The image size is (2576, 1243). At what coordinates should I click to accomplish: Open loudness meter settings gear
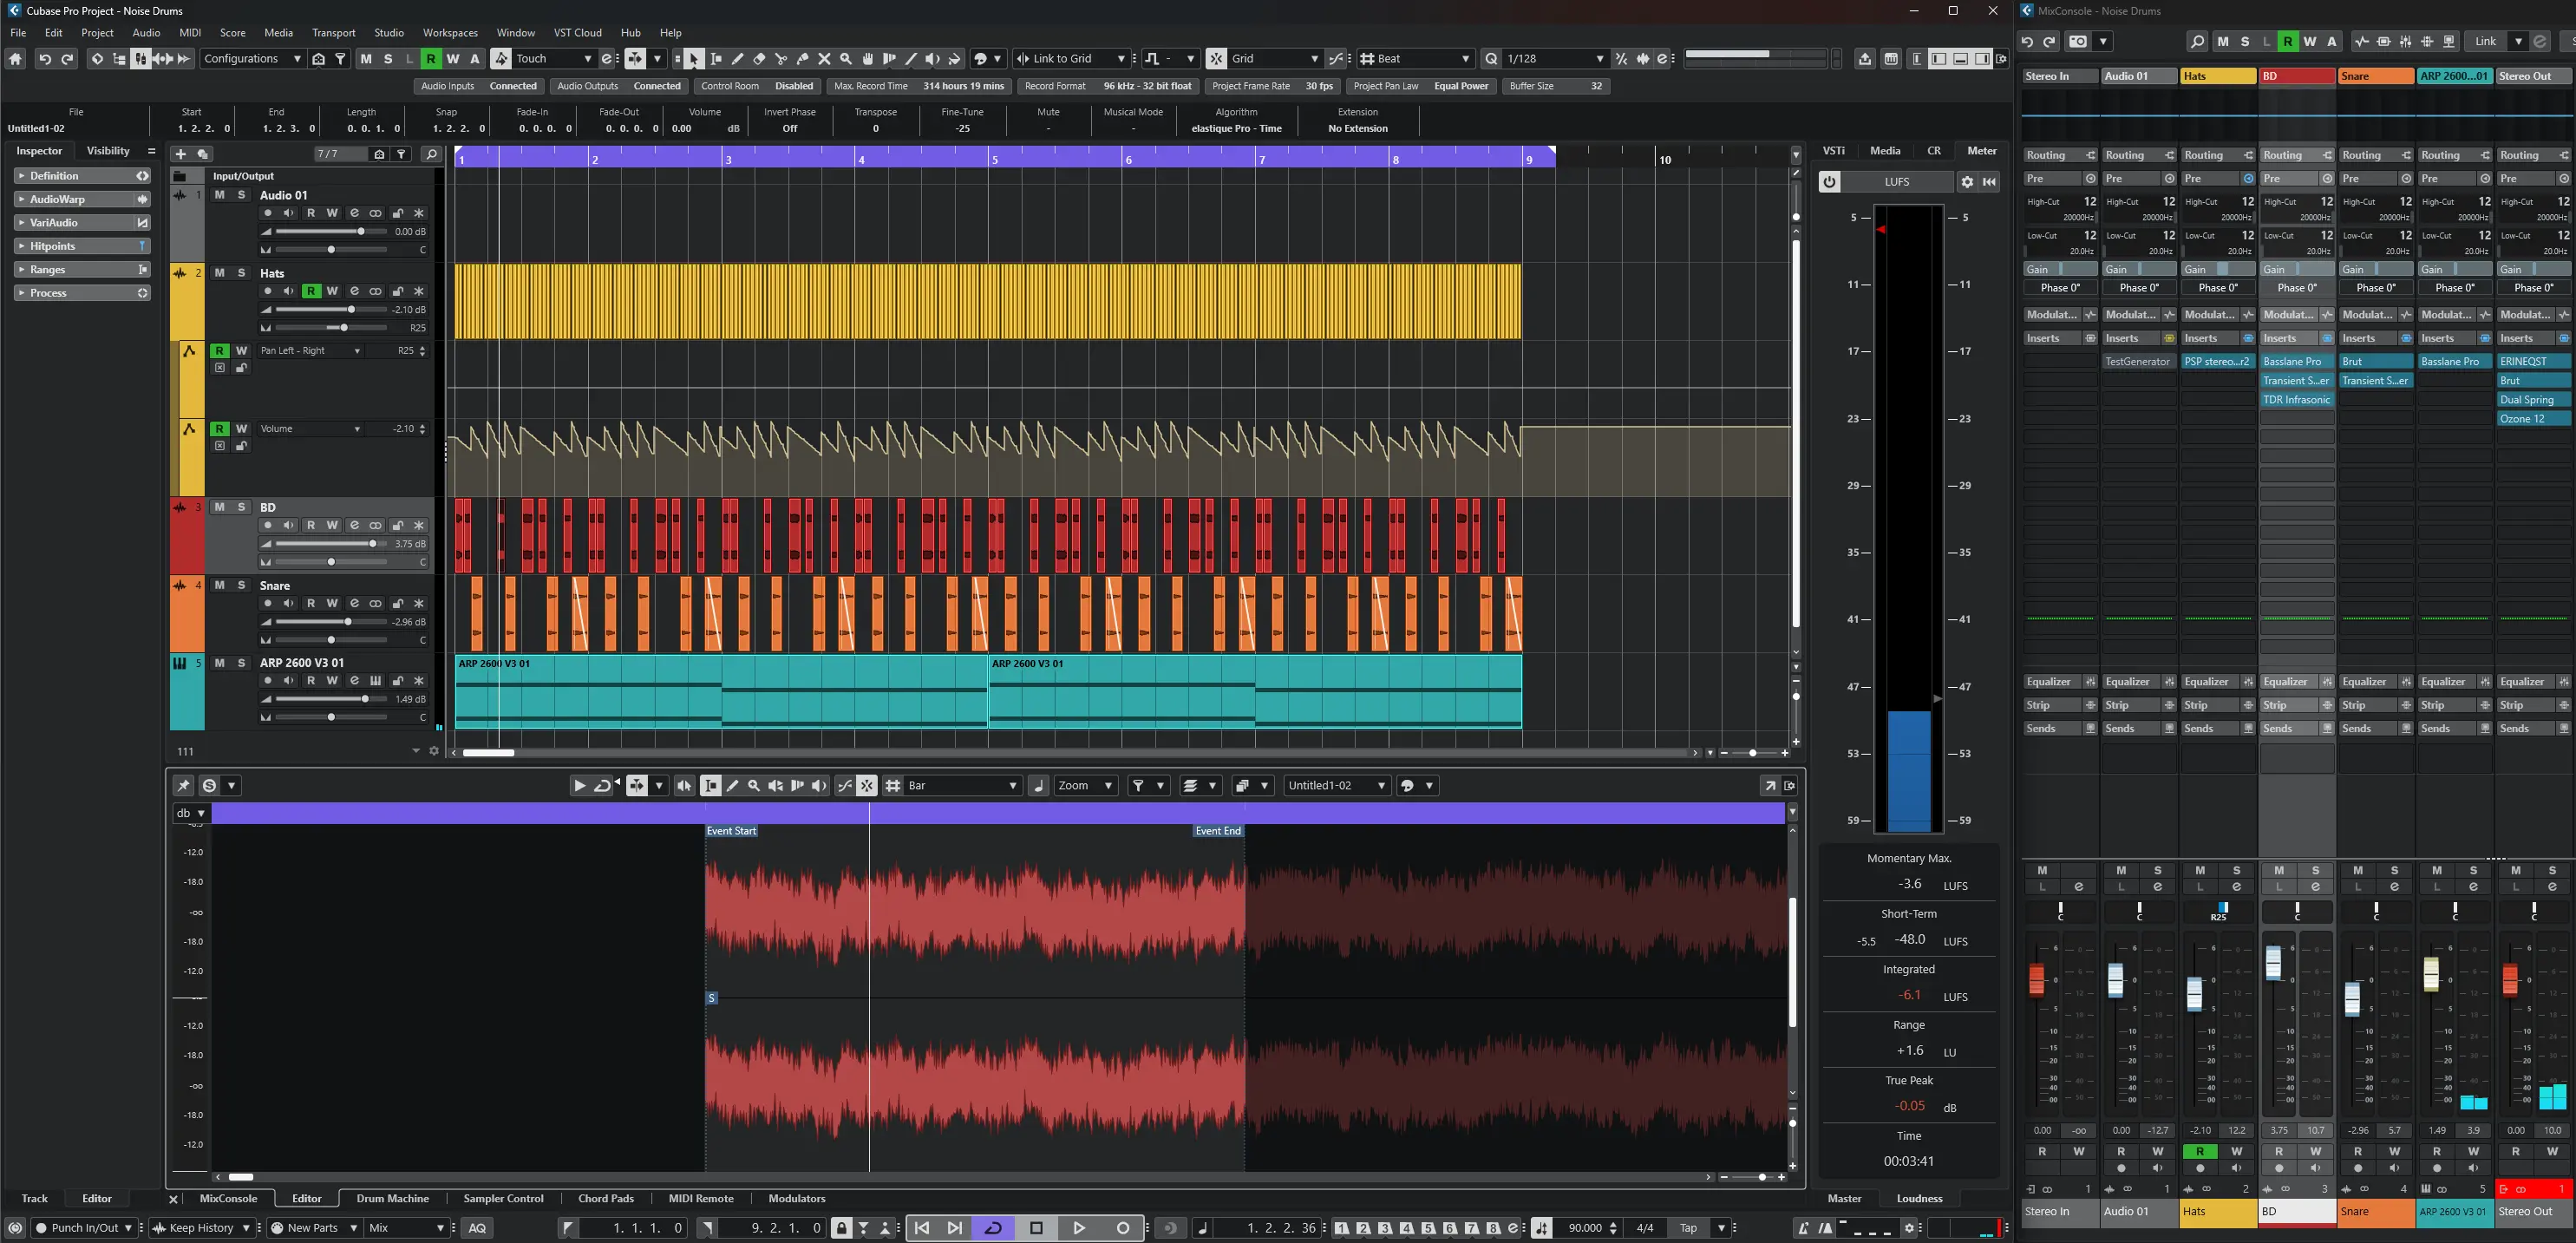tap(1966, 182)
